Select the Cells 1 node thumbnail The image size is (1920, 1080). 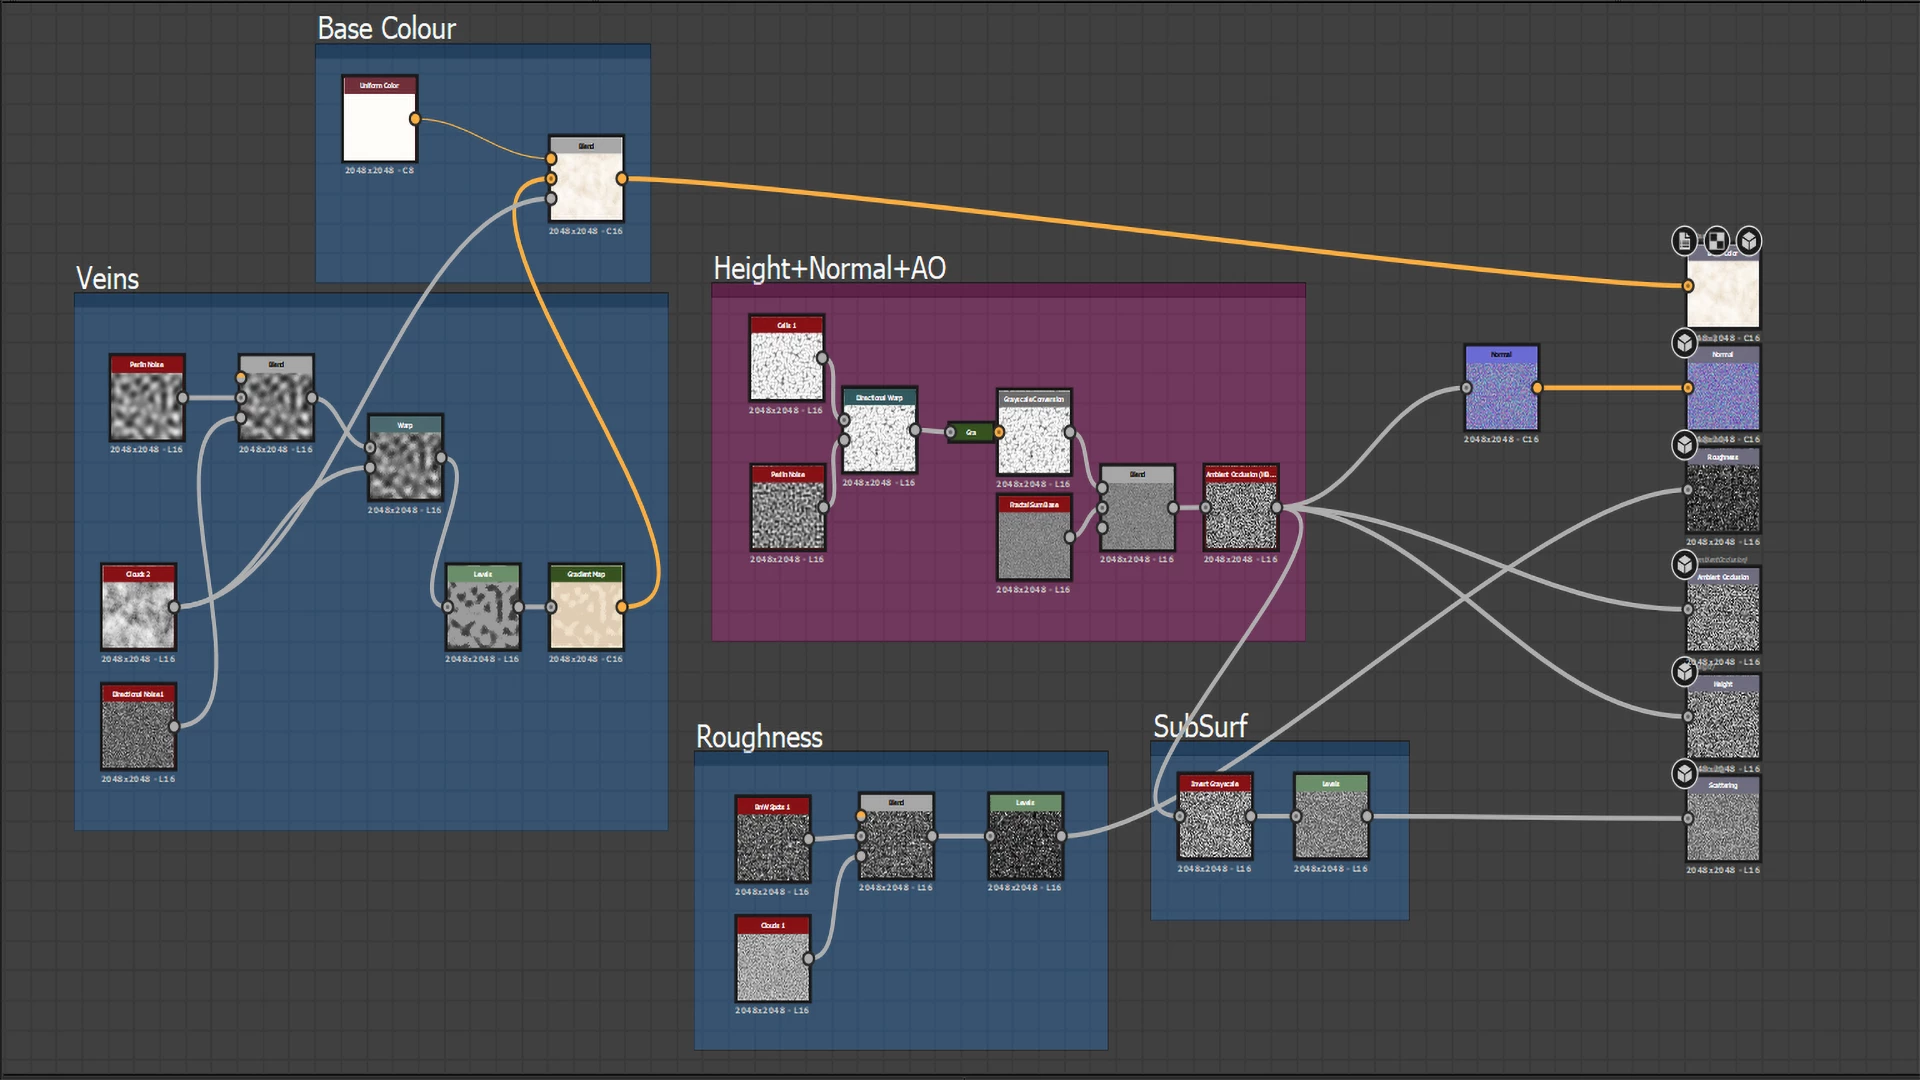[787, 365]
